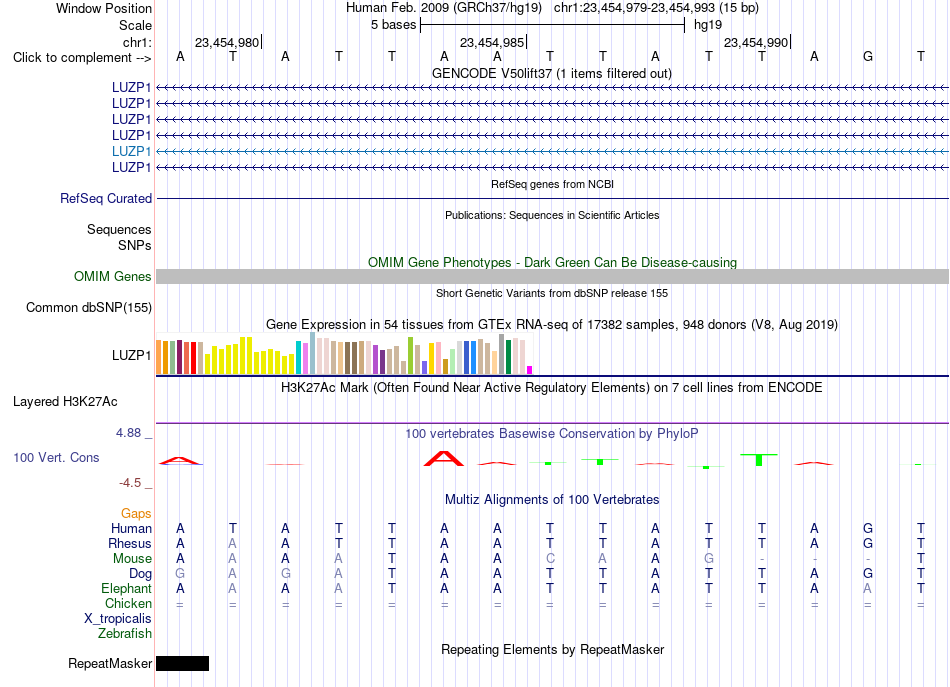Image resolution: width=950 pixels, height=687 pixels.
Task: Click the tallest green PhyloP conservation bar
Action: coord(759,460)
